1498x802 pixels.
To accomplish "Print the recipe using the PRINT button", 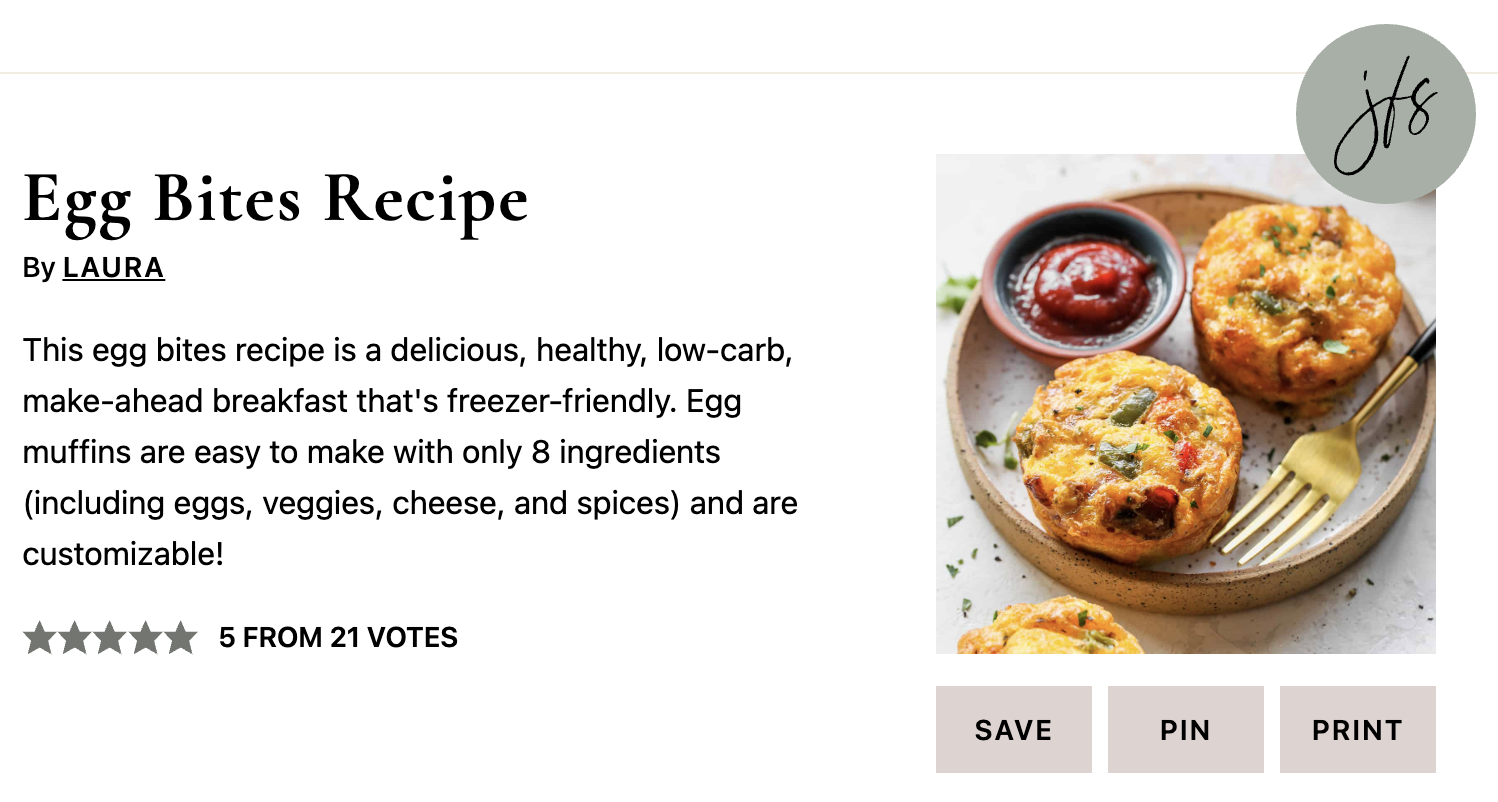I will [x=1357, y=730].
